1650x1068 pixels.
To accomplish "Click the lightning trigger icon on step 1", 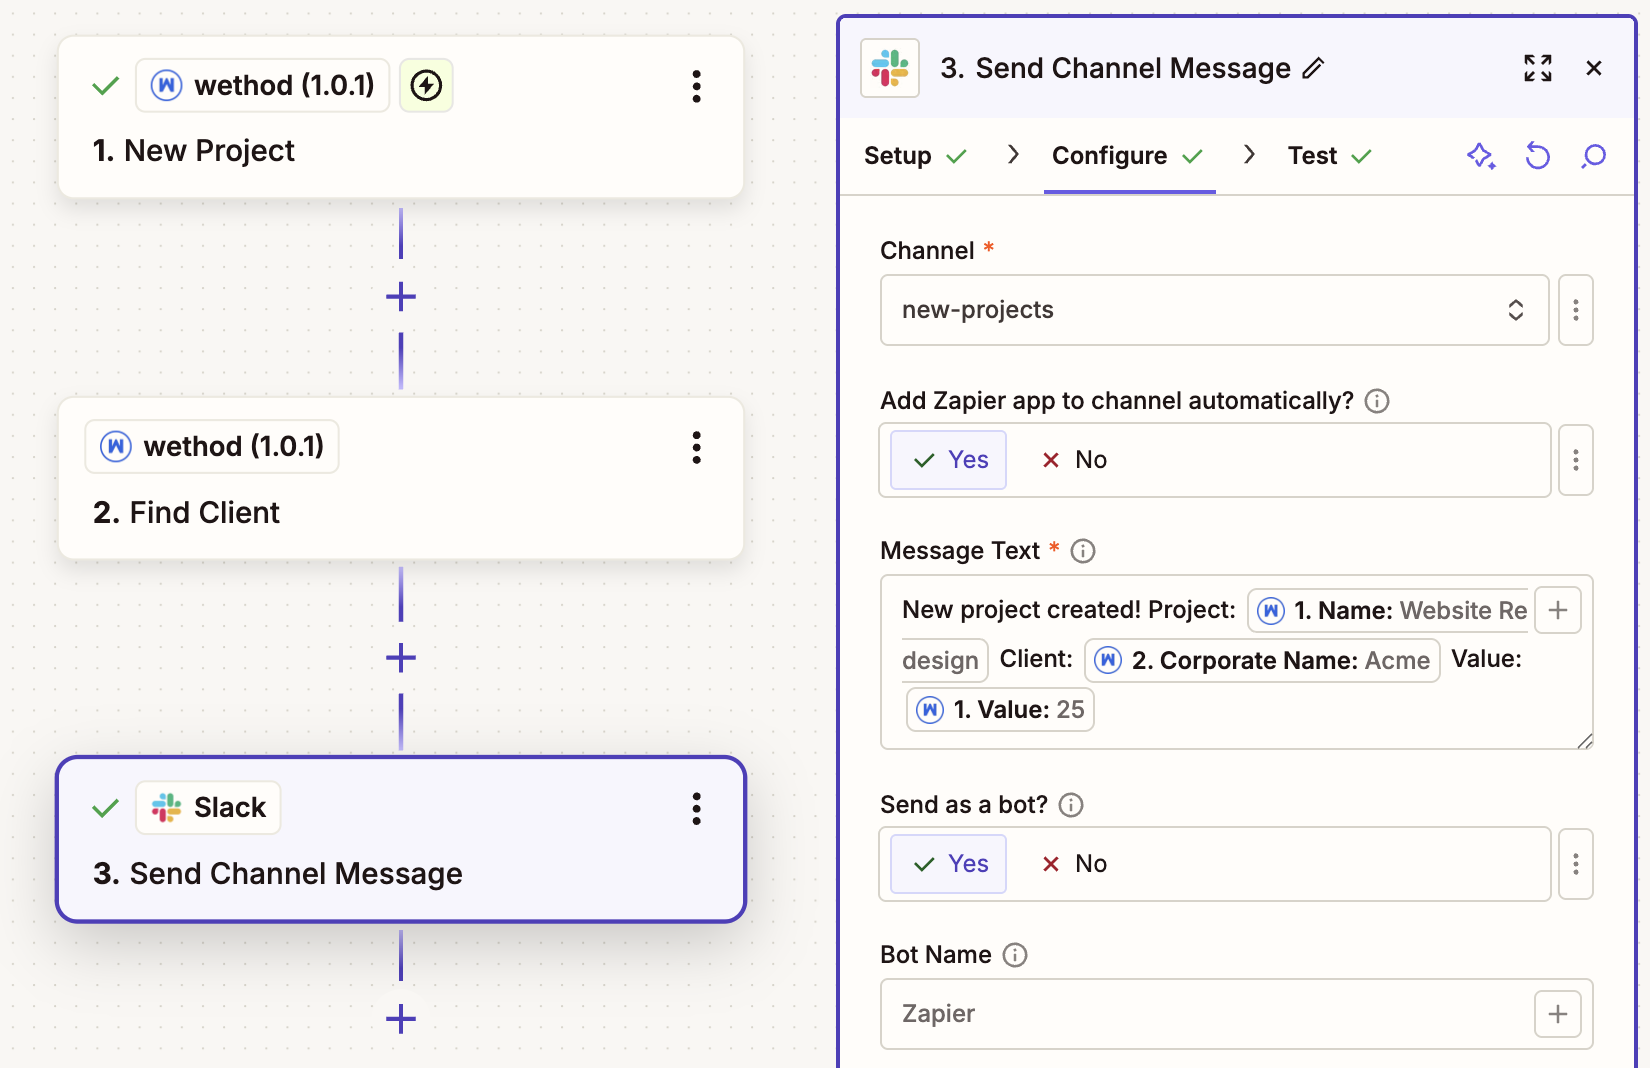I will (x=426, y=86).
